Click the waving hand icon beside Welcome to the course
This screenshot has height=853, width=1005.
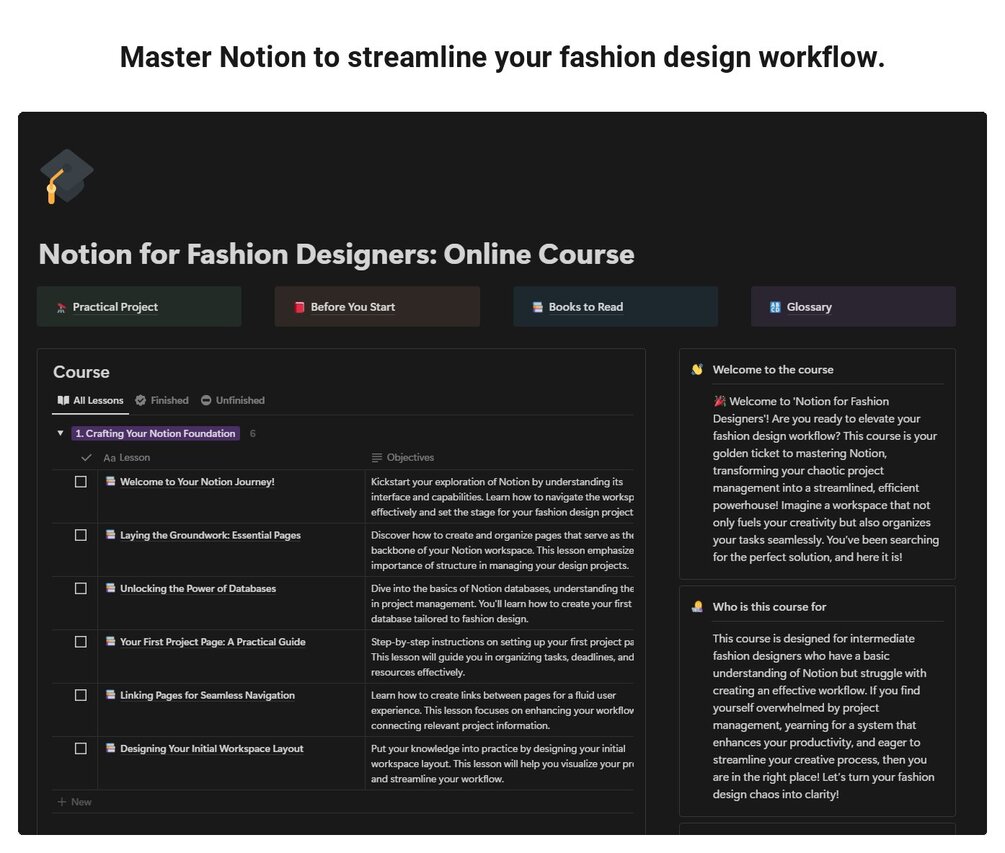[x=697, y=369]
